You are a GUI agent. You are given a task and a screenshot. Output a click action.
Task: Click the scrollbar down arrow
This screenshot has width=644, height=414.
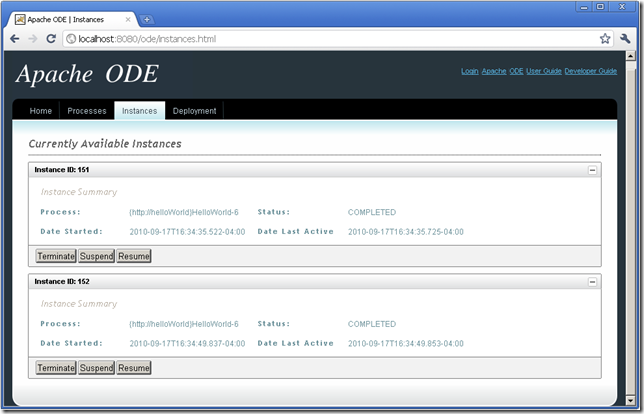(x=631, y=400)
